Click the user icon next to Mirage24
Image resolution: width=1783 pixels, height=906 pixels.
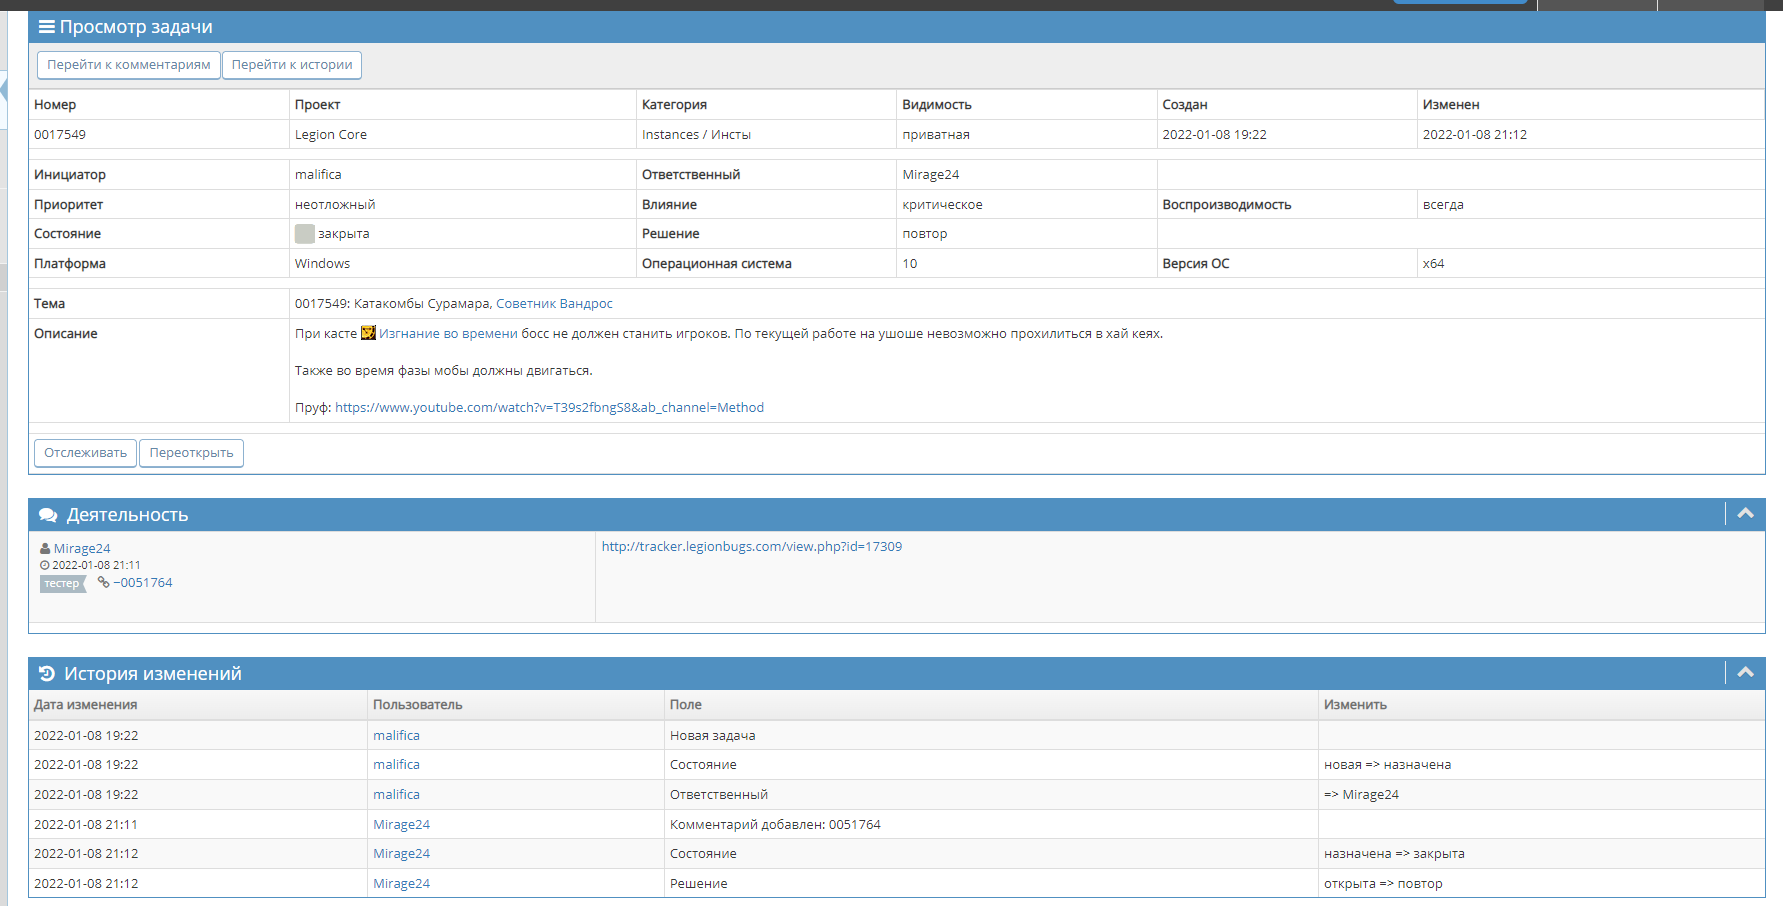[x=45, y=549]
